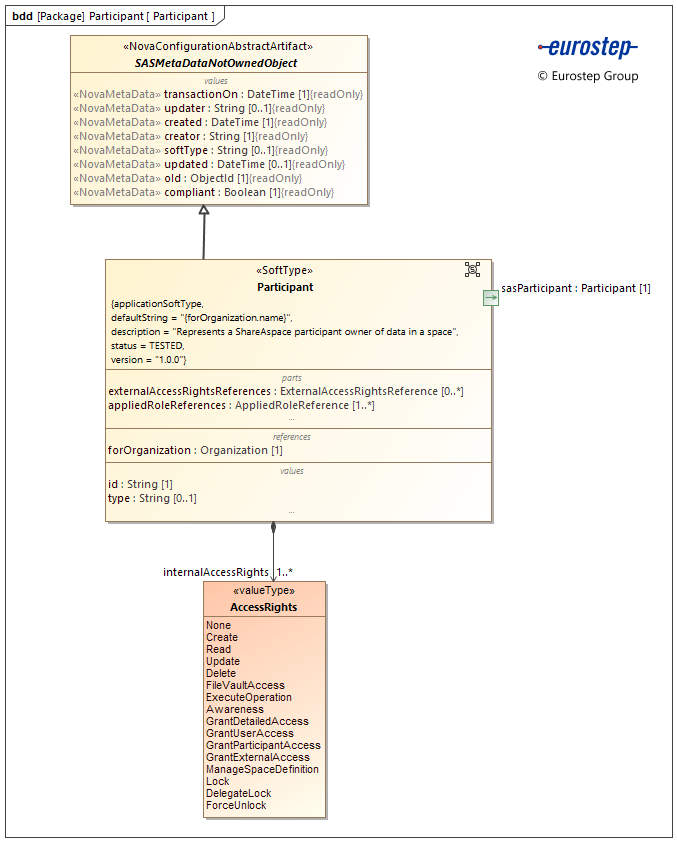
Task: Expand the ellipsis under appliedRoleReferences
Action: 291,419
